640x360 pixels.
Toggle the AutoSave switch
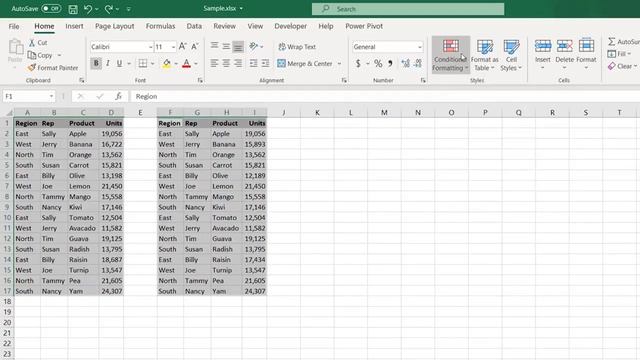[51, 9]
